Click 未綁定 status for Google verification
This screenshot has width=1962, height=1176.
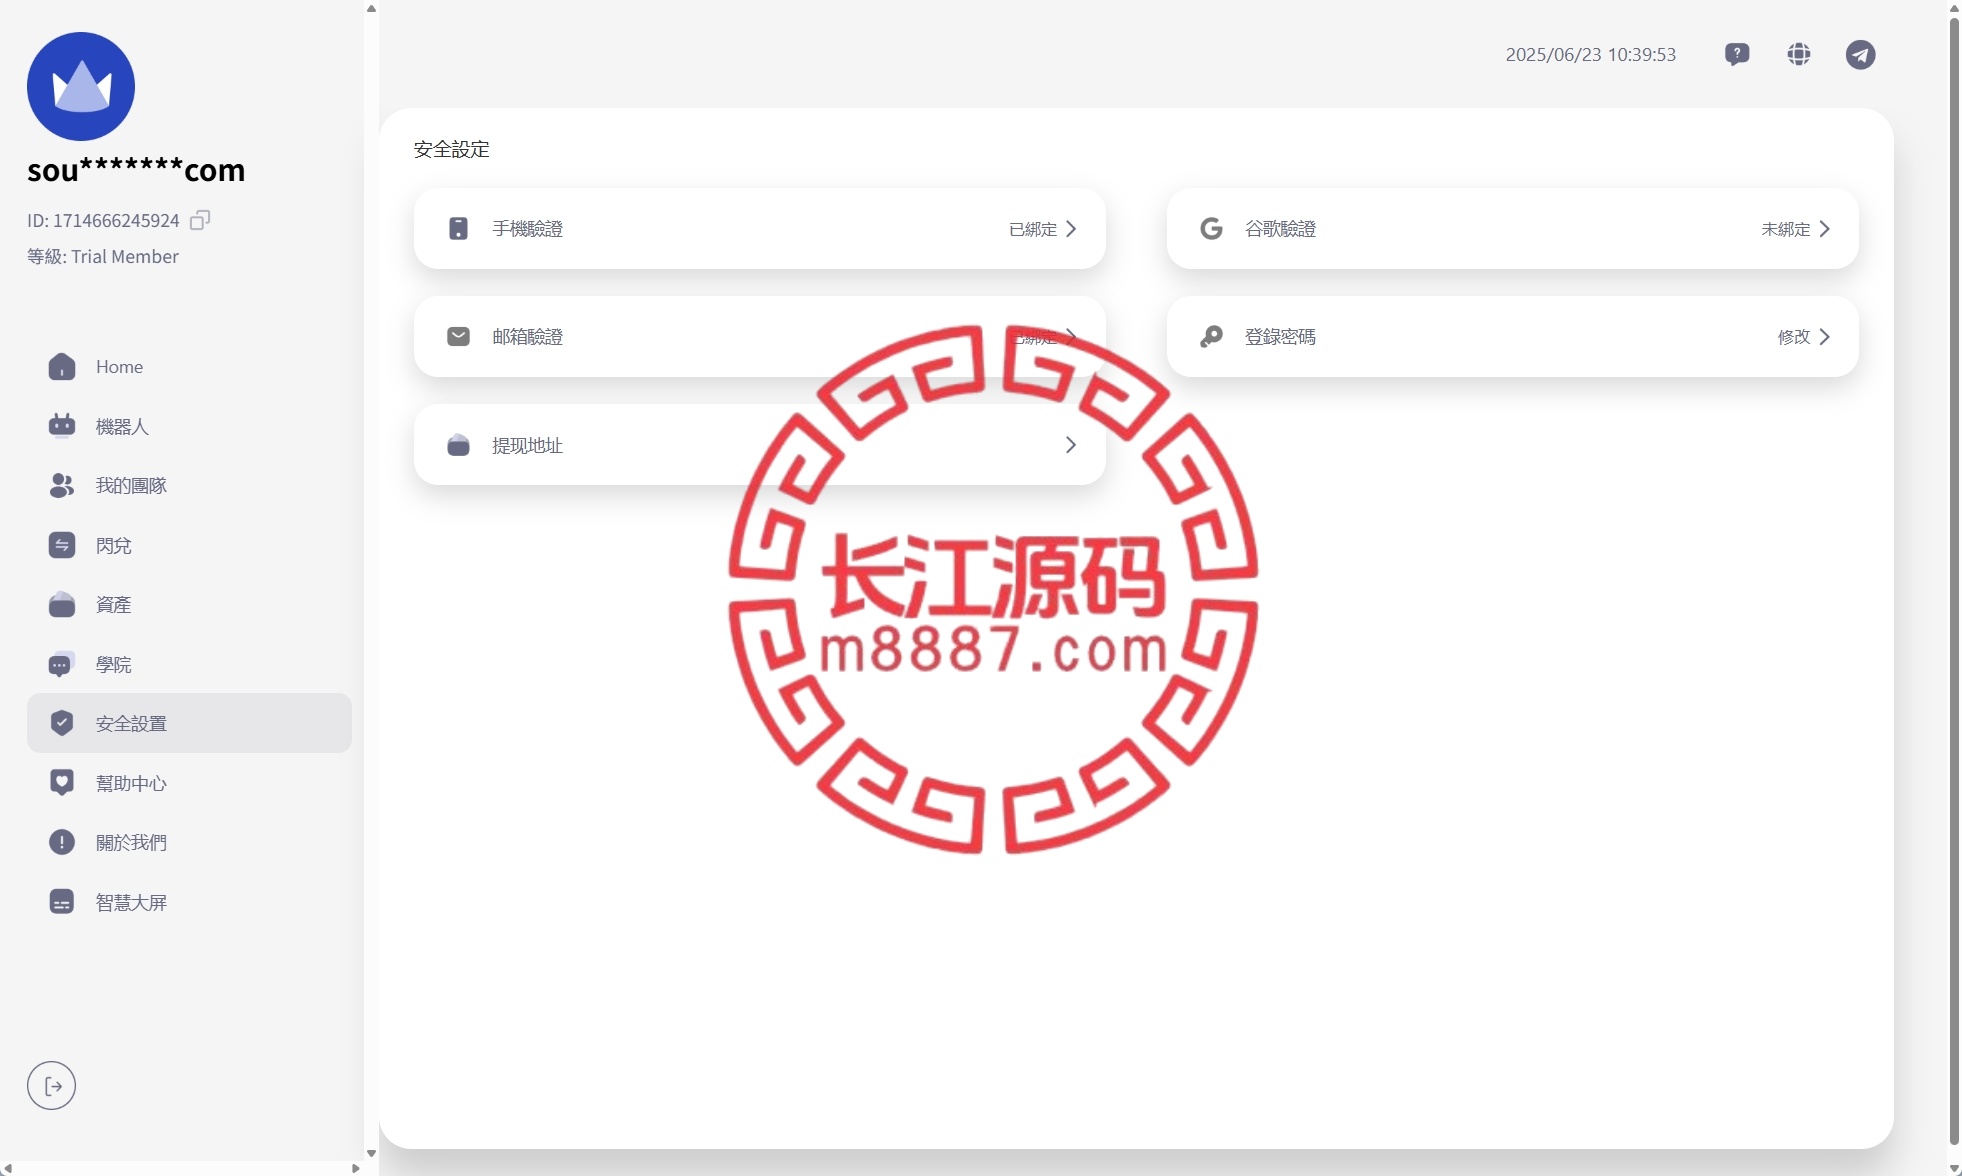click(1786, 229)
